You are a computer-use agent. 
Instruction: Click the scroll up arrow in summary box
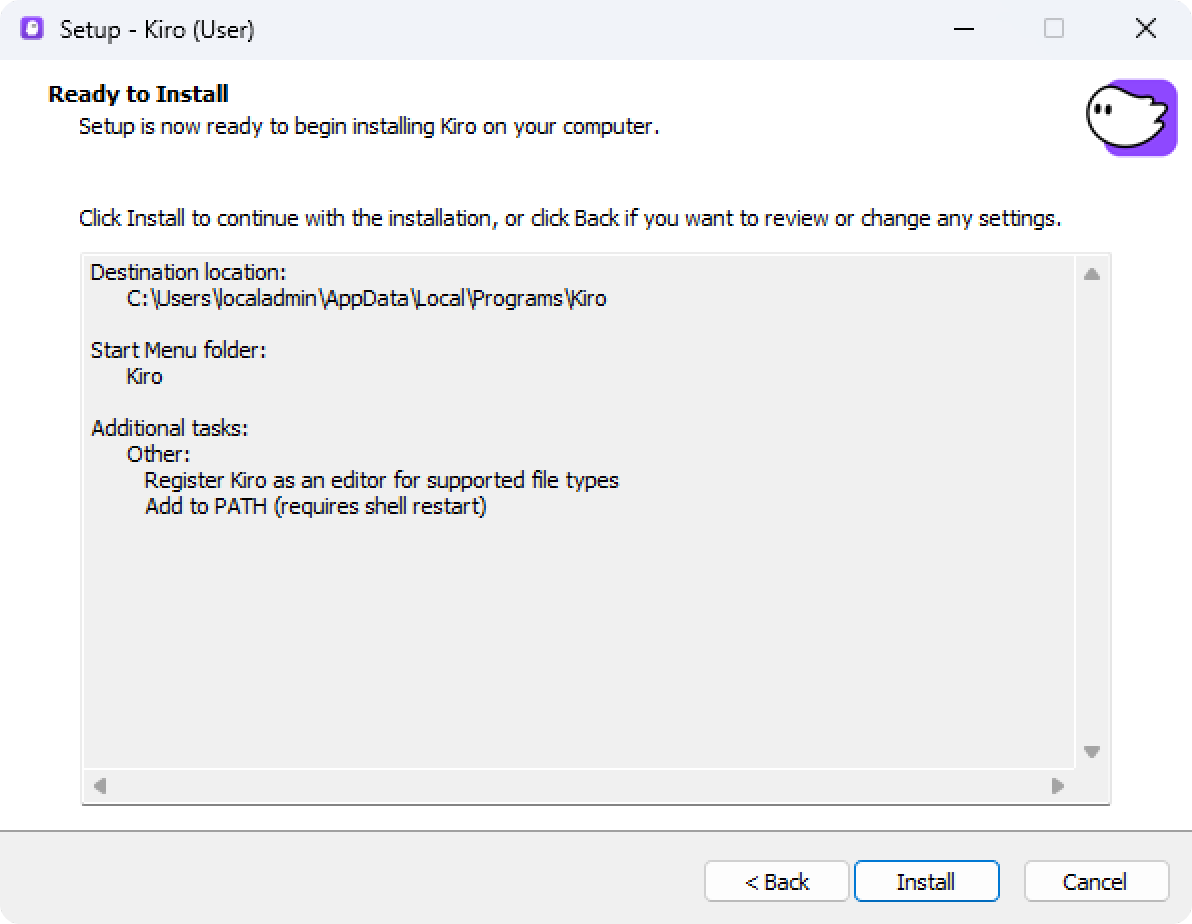pos(1092,275)
